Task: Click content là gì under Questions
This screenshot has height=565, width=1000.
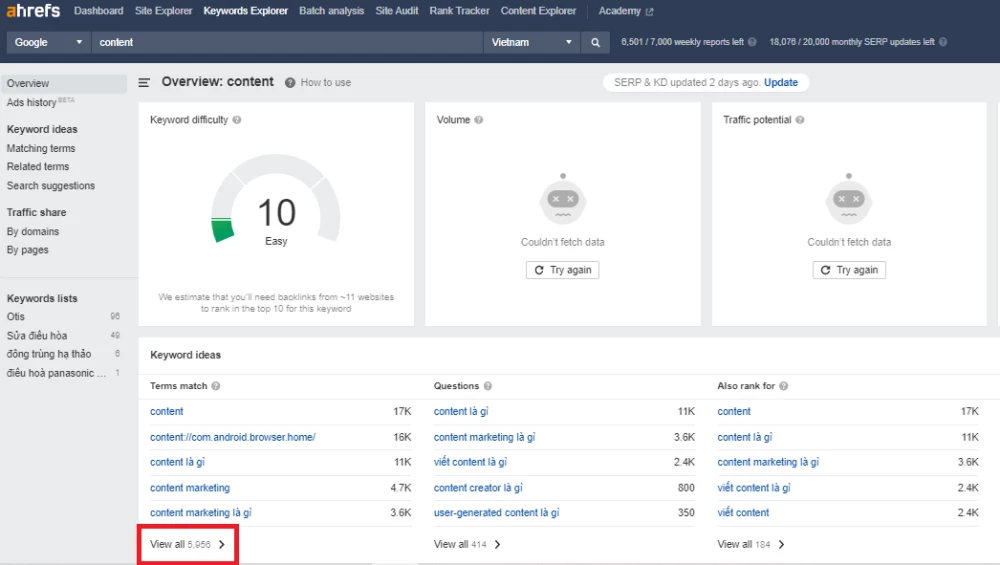Action: pyautogui.click(x=461, y=411)
